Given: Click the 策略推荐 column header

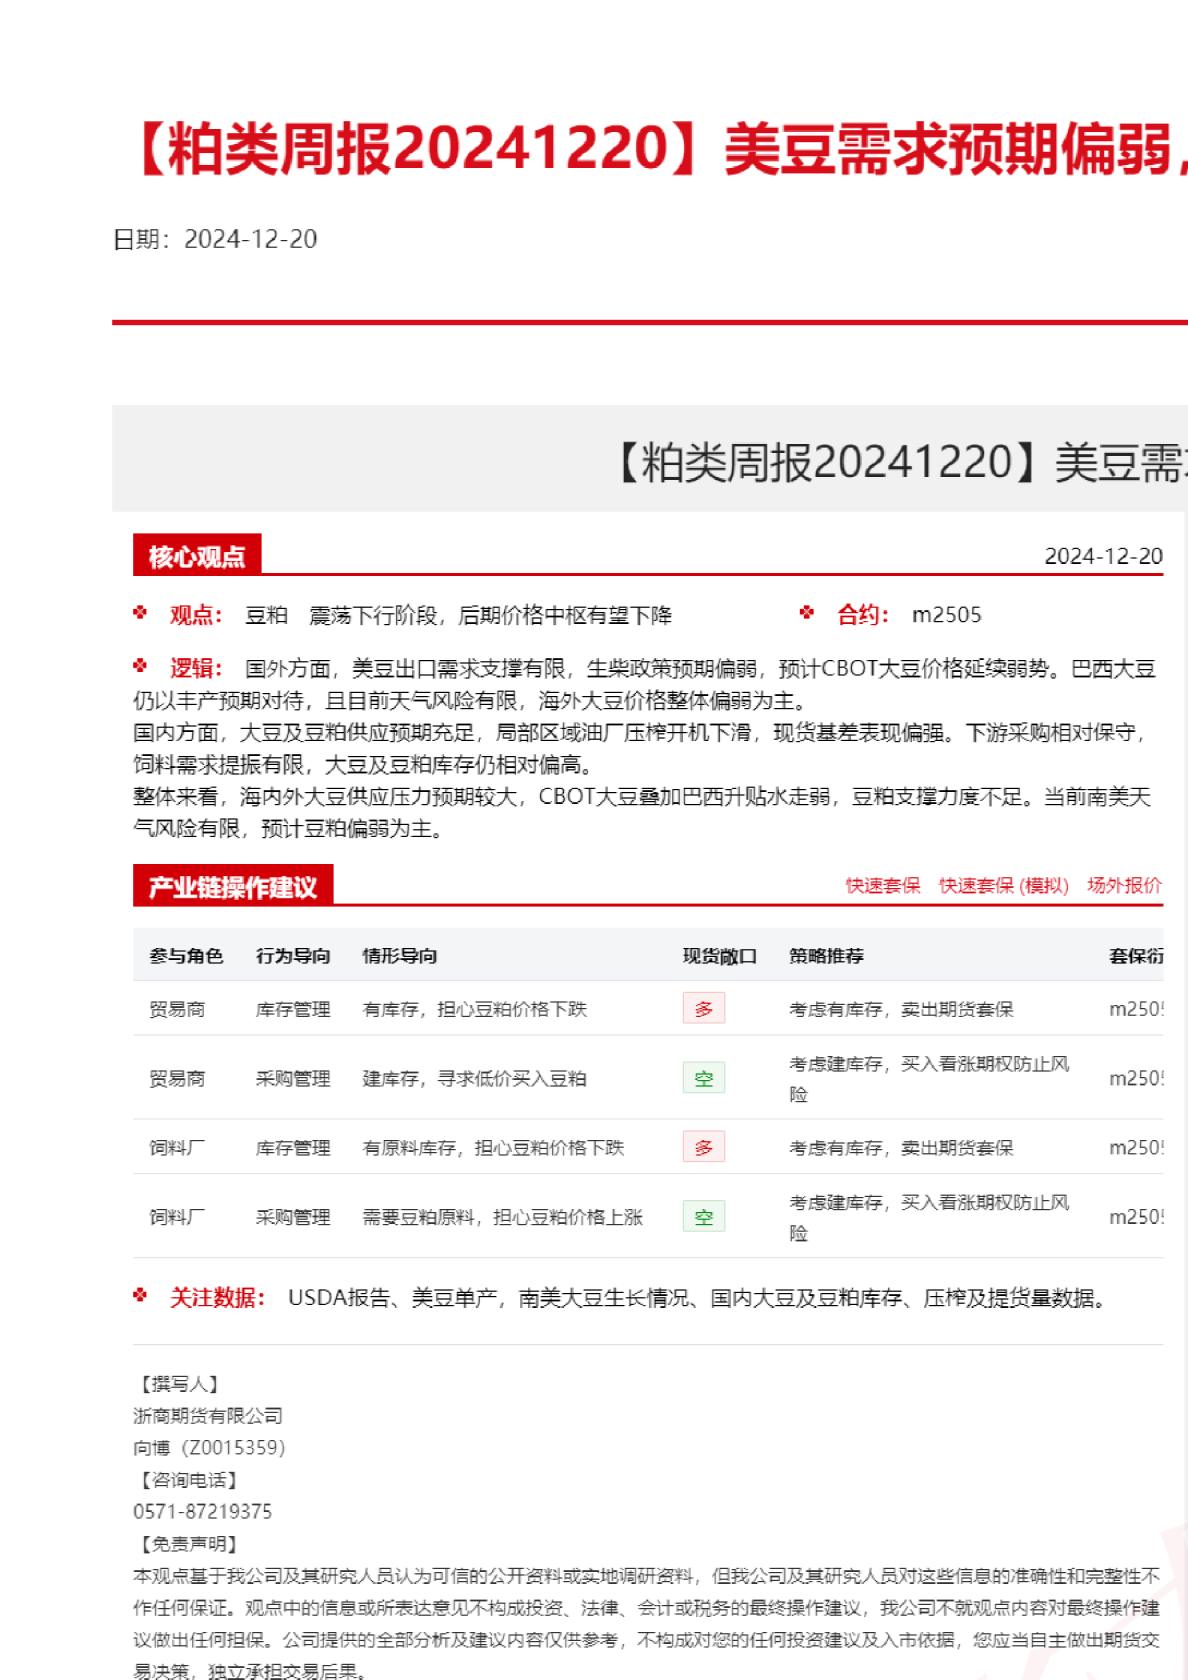Looking at the screenshot, I should tap(826, 956).
